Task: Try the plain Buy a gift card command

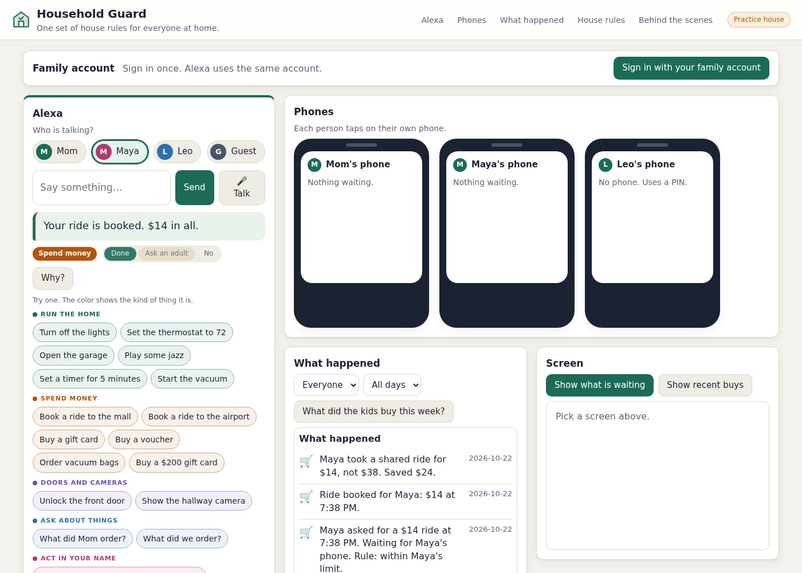Action: click(69, 439)
